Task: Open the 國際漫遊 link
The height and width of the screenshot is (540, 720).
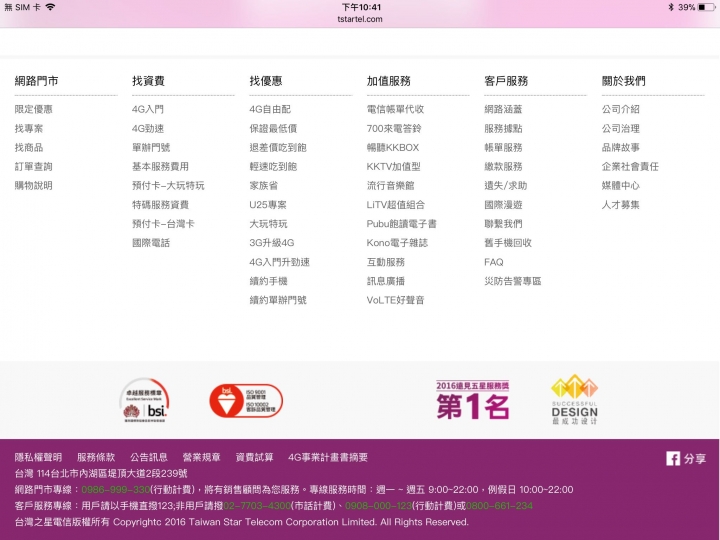Action: (503, 205)
